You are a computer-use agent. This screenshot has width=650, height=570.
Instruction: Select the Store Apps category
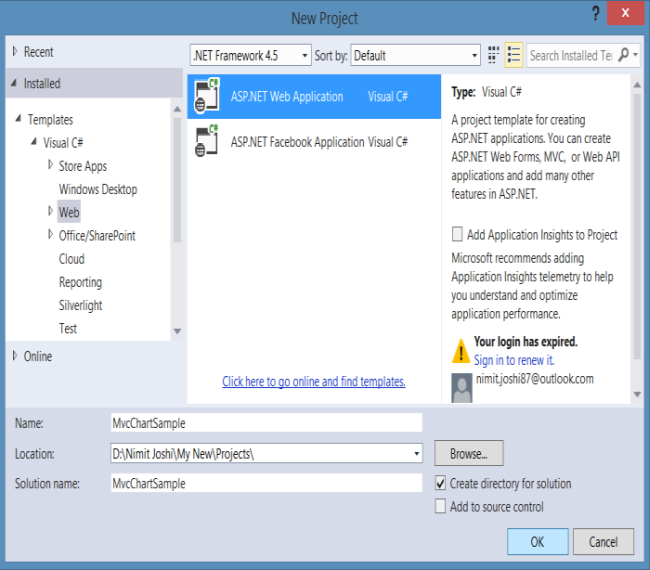(83, 166)
